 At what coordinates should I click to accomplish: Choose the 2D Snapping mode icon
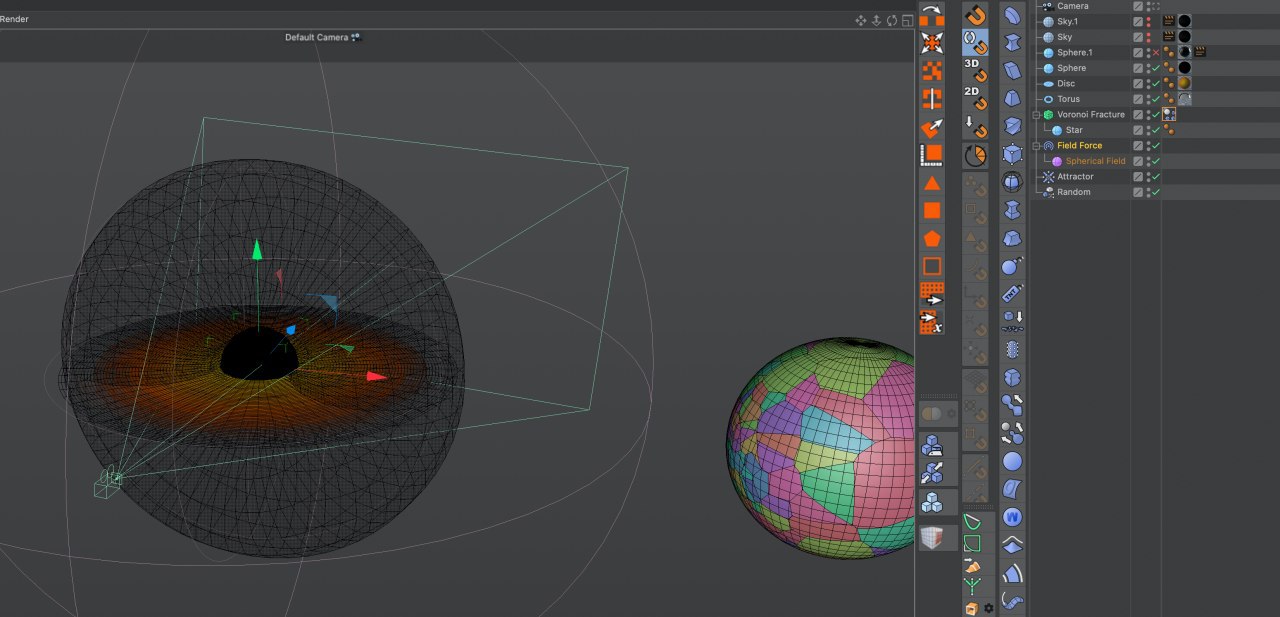click(x=975, y=98)
